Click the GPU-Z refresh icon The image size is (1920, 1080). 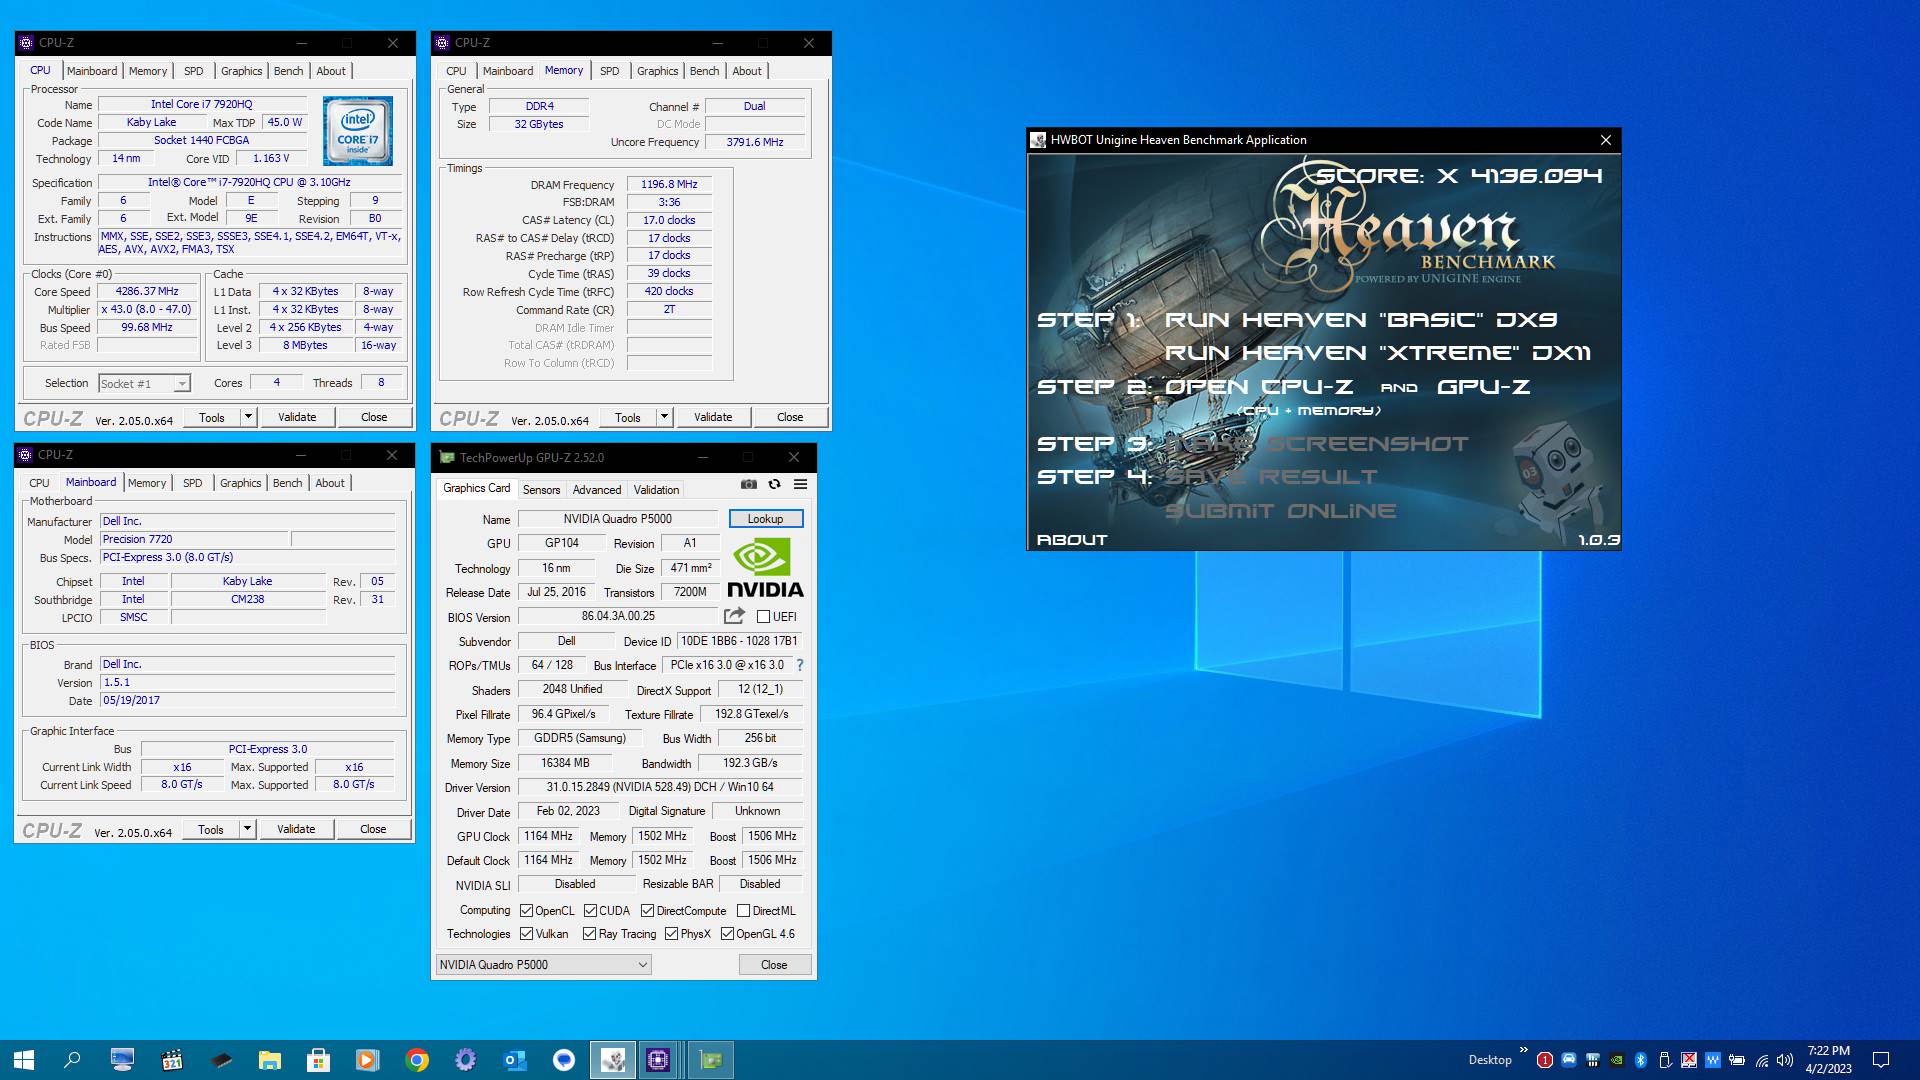point(774,484)
